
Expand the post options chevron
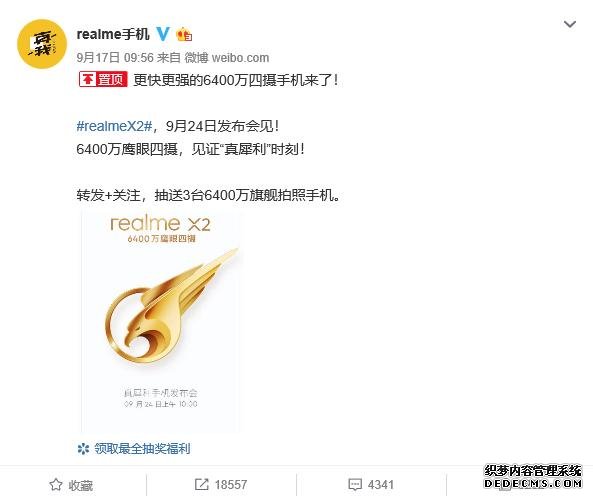(x=570, y=25)
